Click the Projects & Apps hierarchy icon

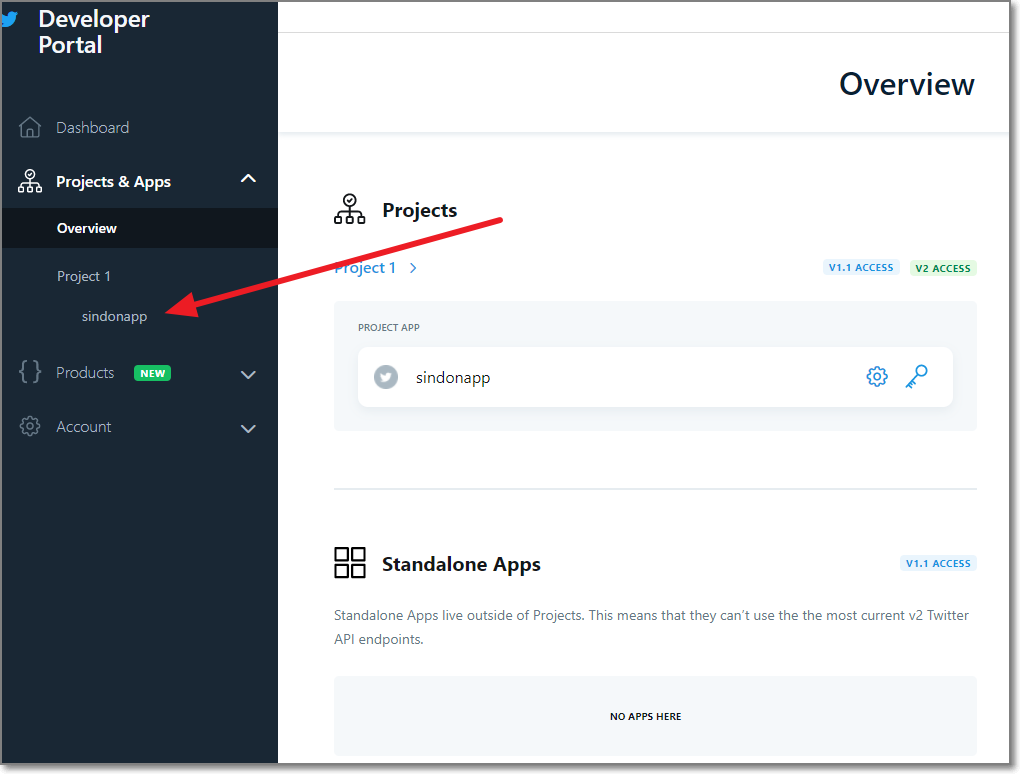coord(30,181)
